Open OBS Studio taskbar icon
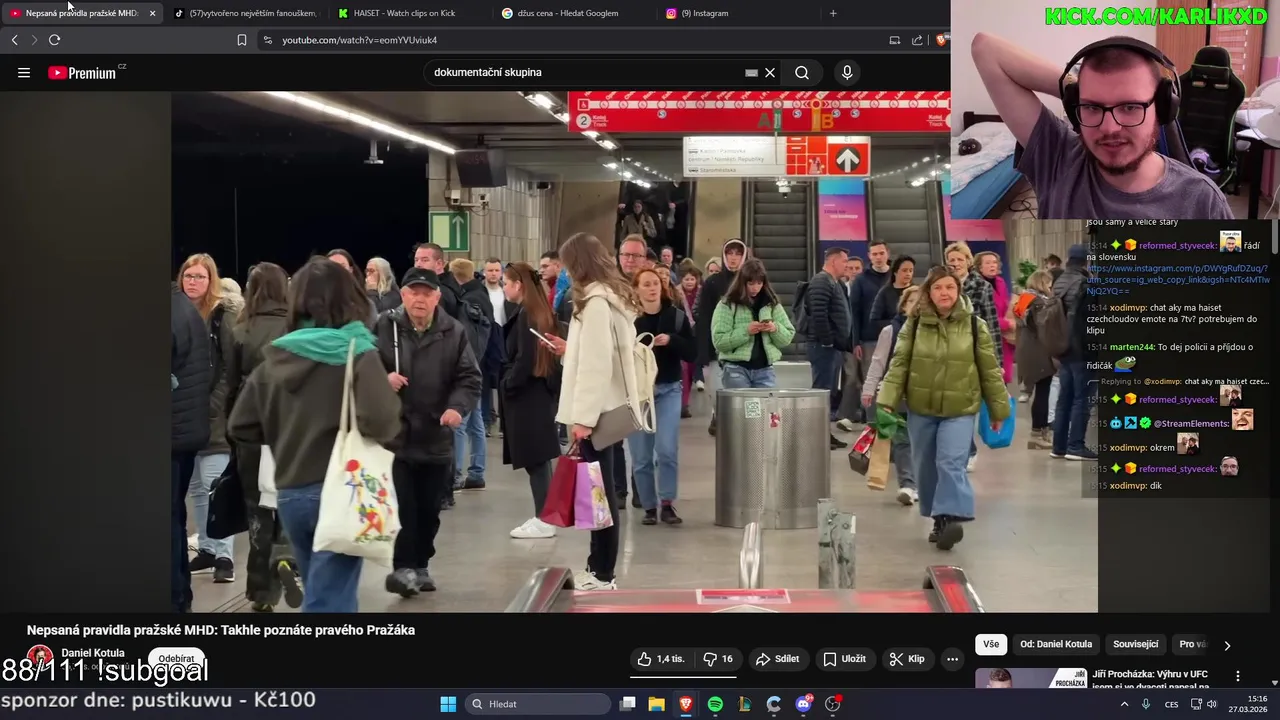Image resolution: width=1280 pixels, height=720 pixels. [833, 704]
